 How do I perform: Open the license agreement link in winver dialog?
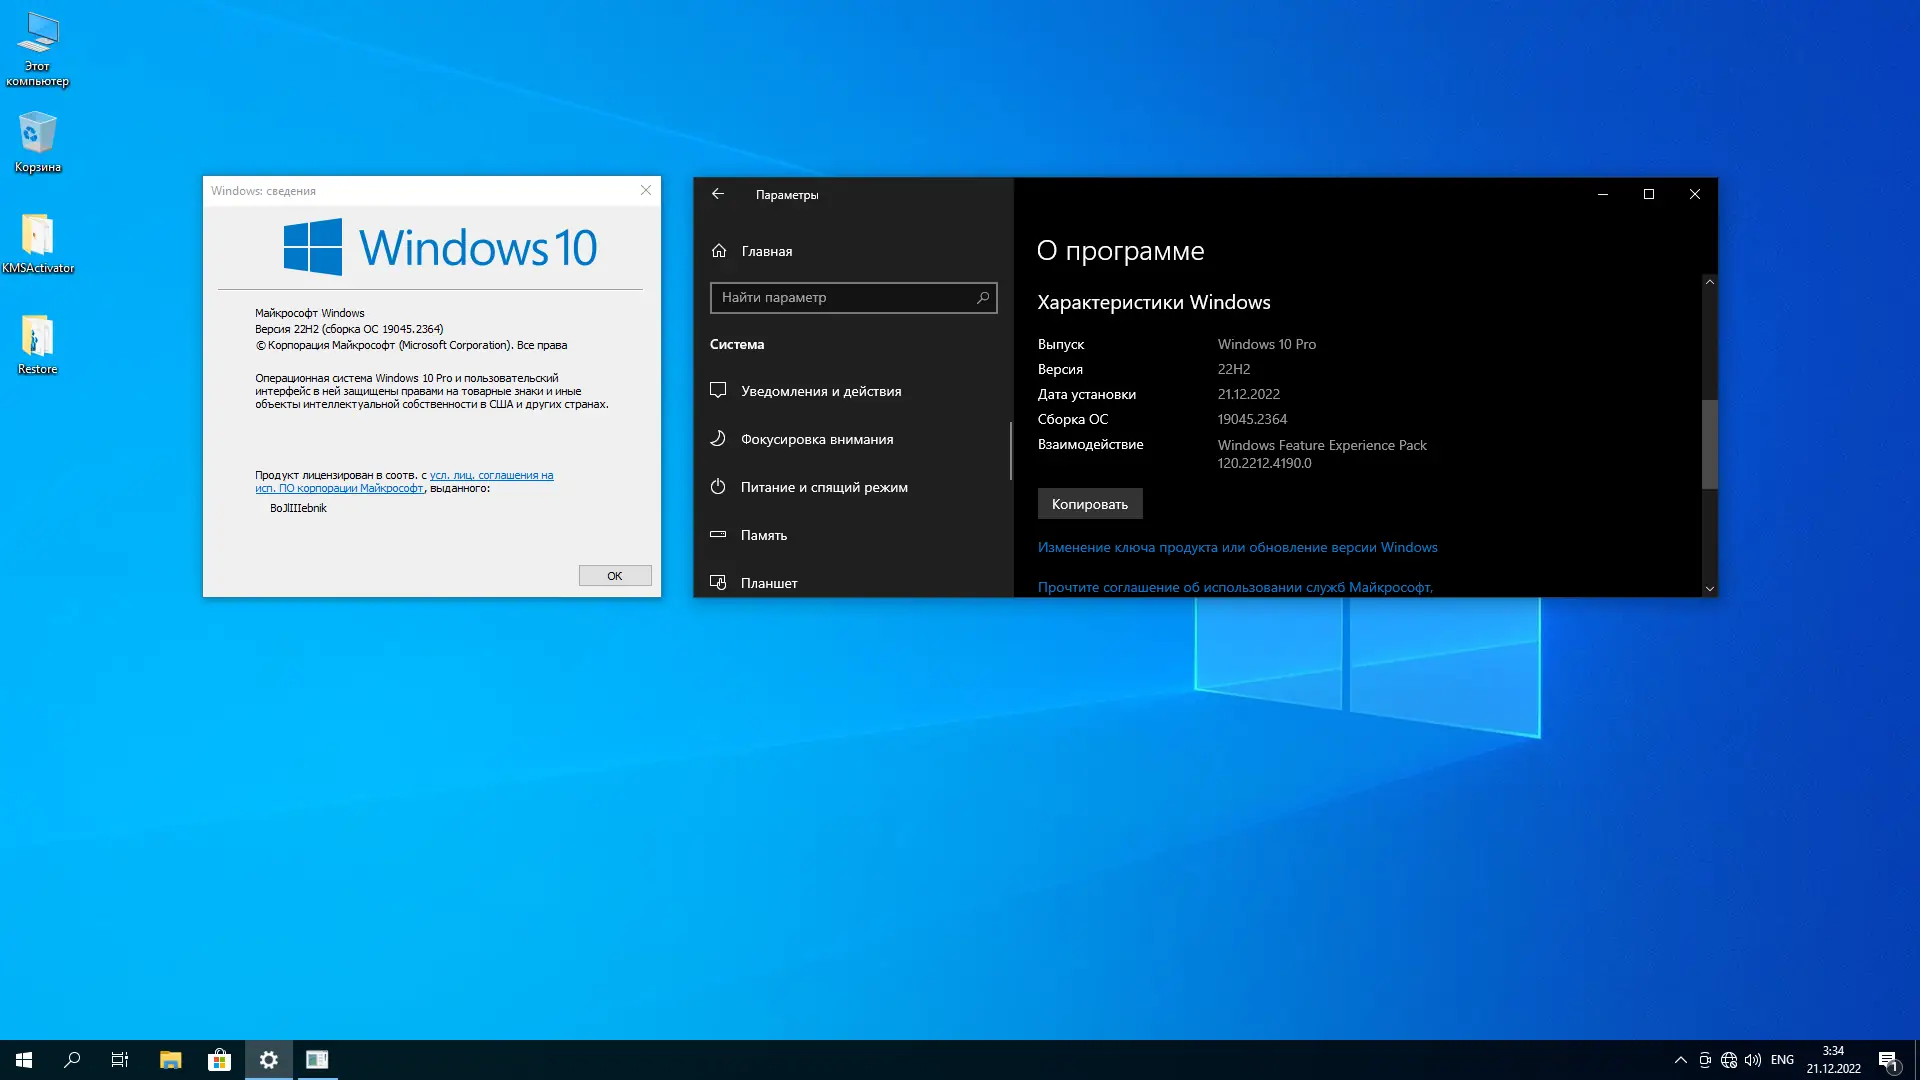point(491,476)
